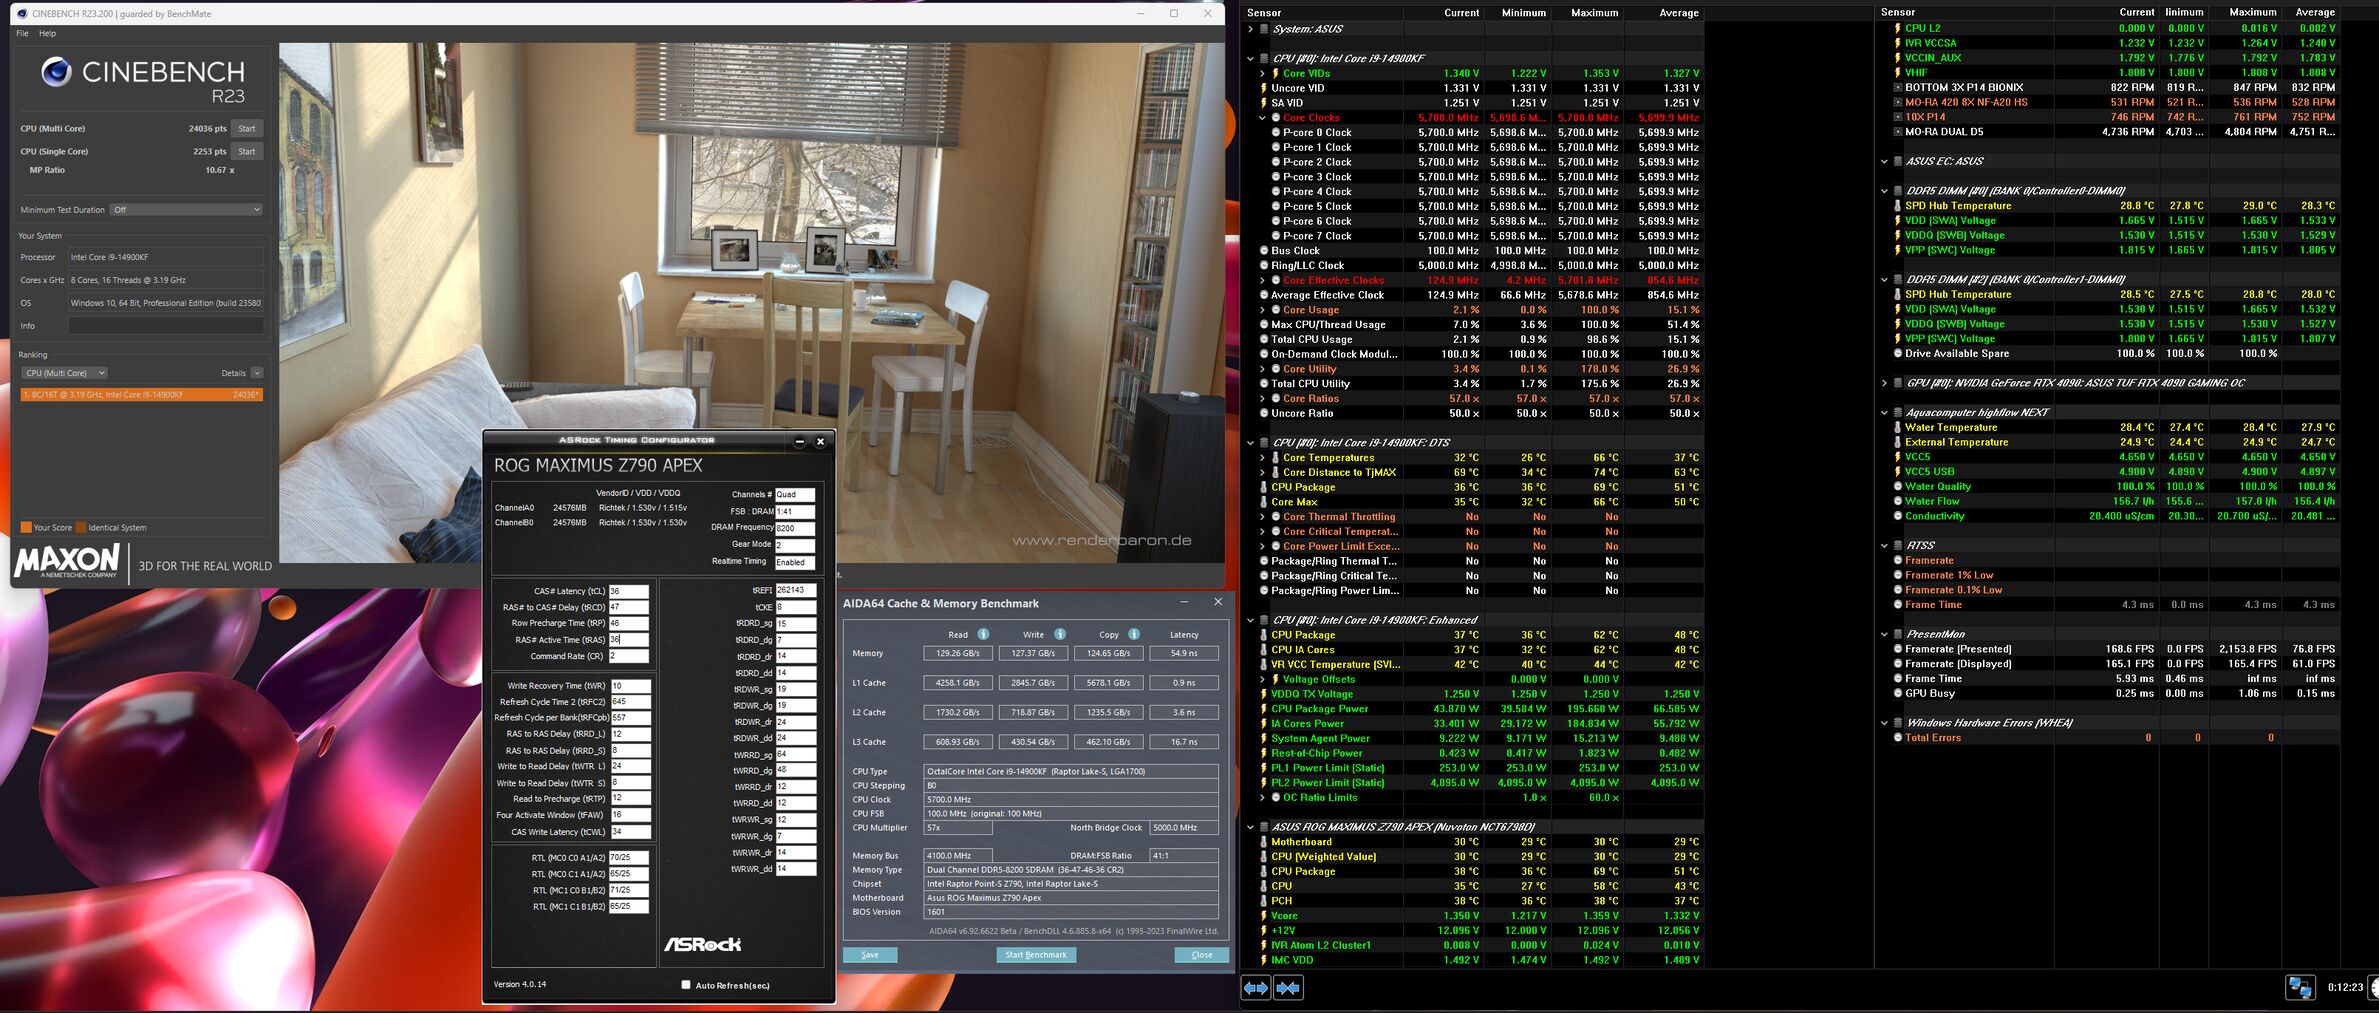Start the CPU (Single Core) test

pos(247,151)
